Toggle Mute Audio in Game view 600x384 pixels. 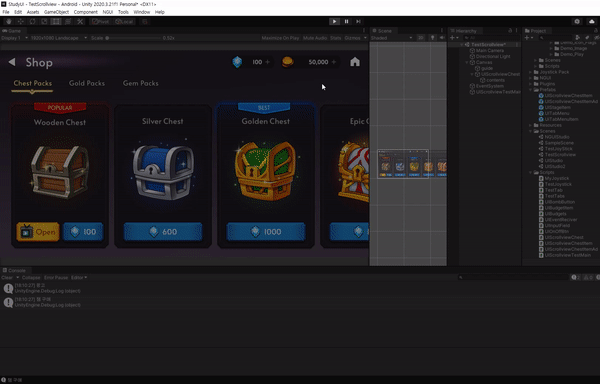click(315, 38)
